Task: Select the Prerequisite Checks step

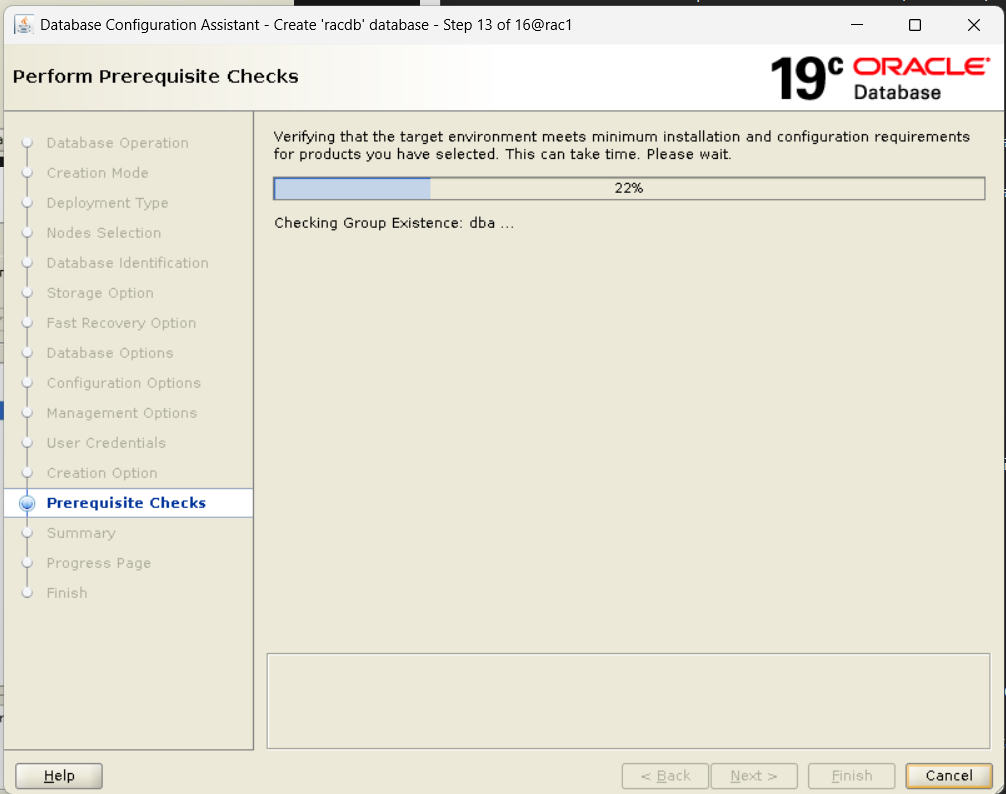Action: (x=126, y=503)
